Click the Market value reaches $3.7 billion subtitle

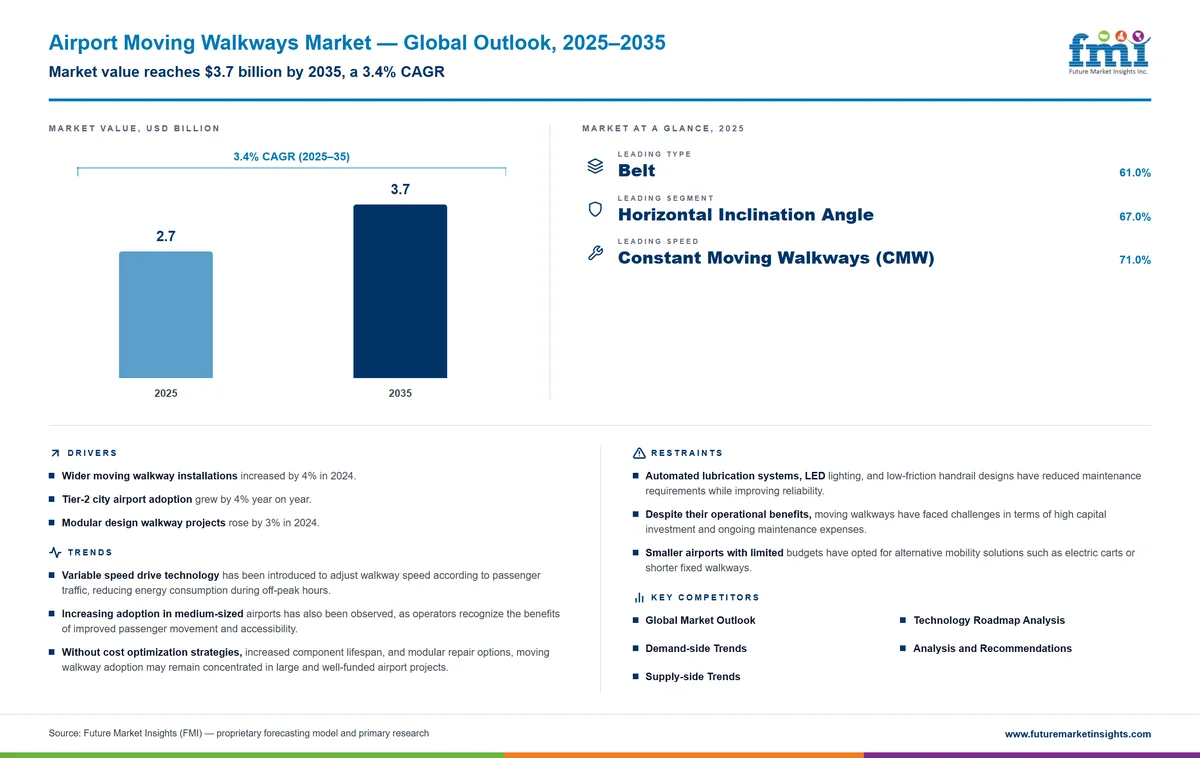[246, 72]
